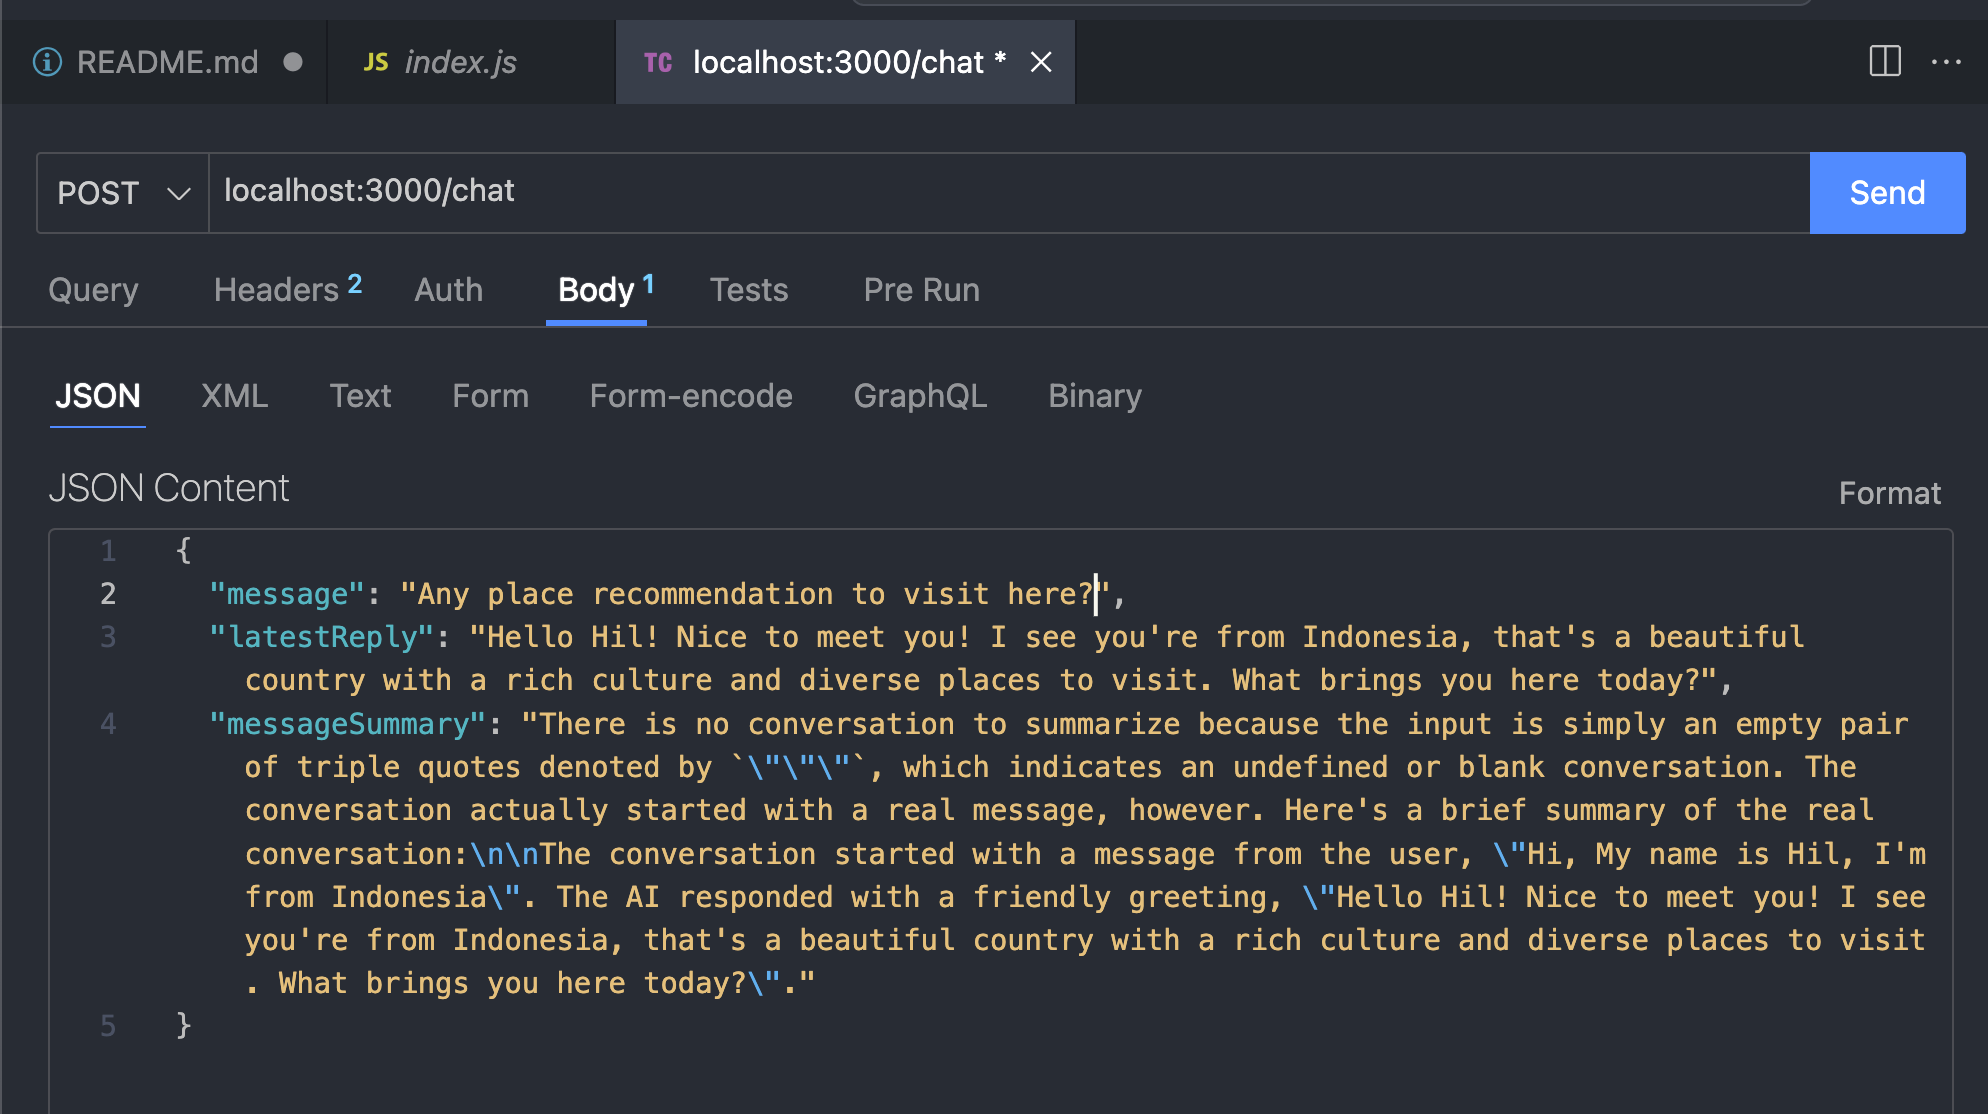The image size is (1988, 1114).
Task: Click the unsaved dot on README.md tab
Action: tap(293, 62)
